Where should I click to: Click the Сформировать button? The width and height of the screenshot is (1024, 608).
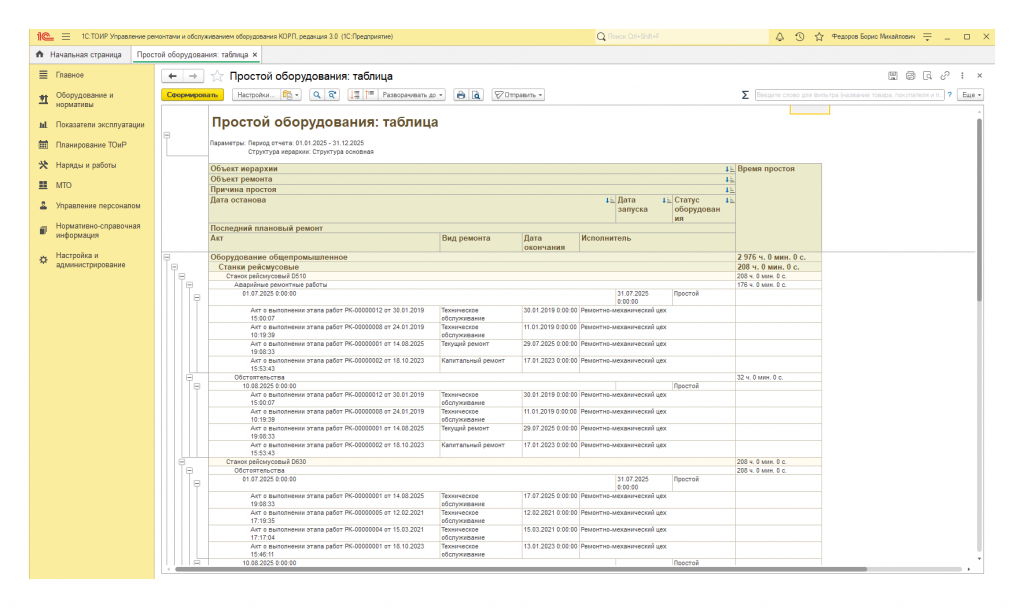point(192,95)
